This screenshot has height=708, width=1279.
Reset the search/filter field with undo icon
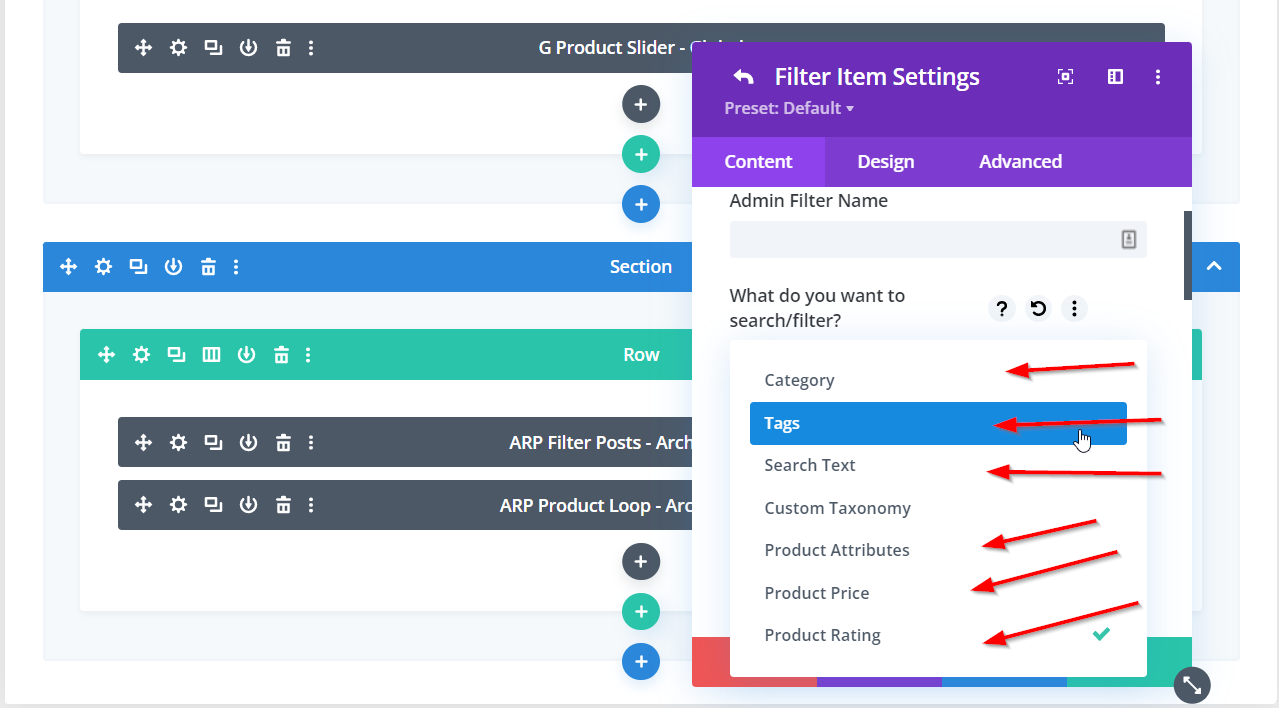click(1038, 309)
